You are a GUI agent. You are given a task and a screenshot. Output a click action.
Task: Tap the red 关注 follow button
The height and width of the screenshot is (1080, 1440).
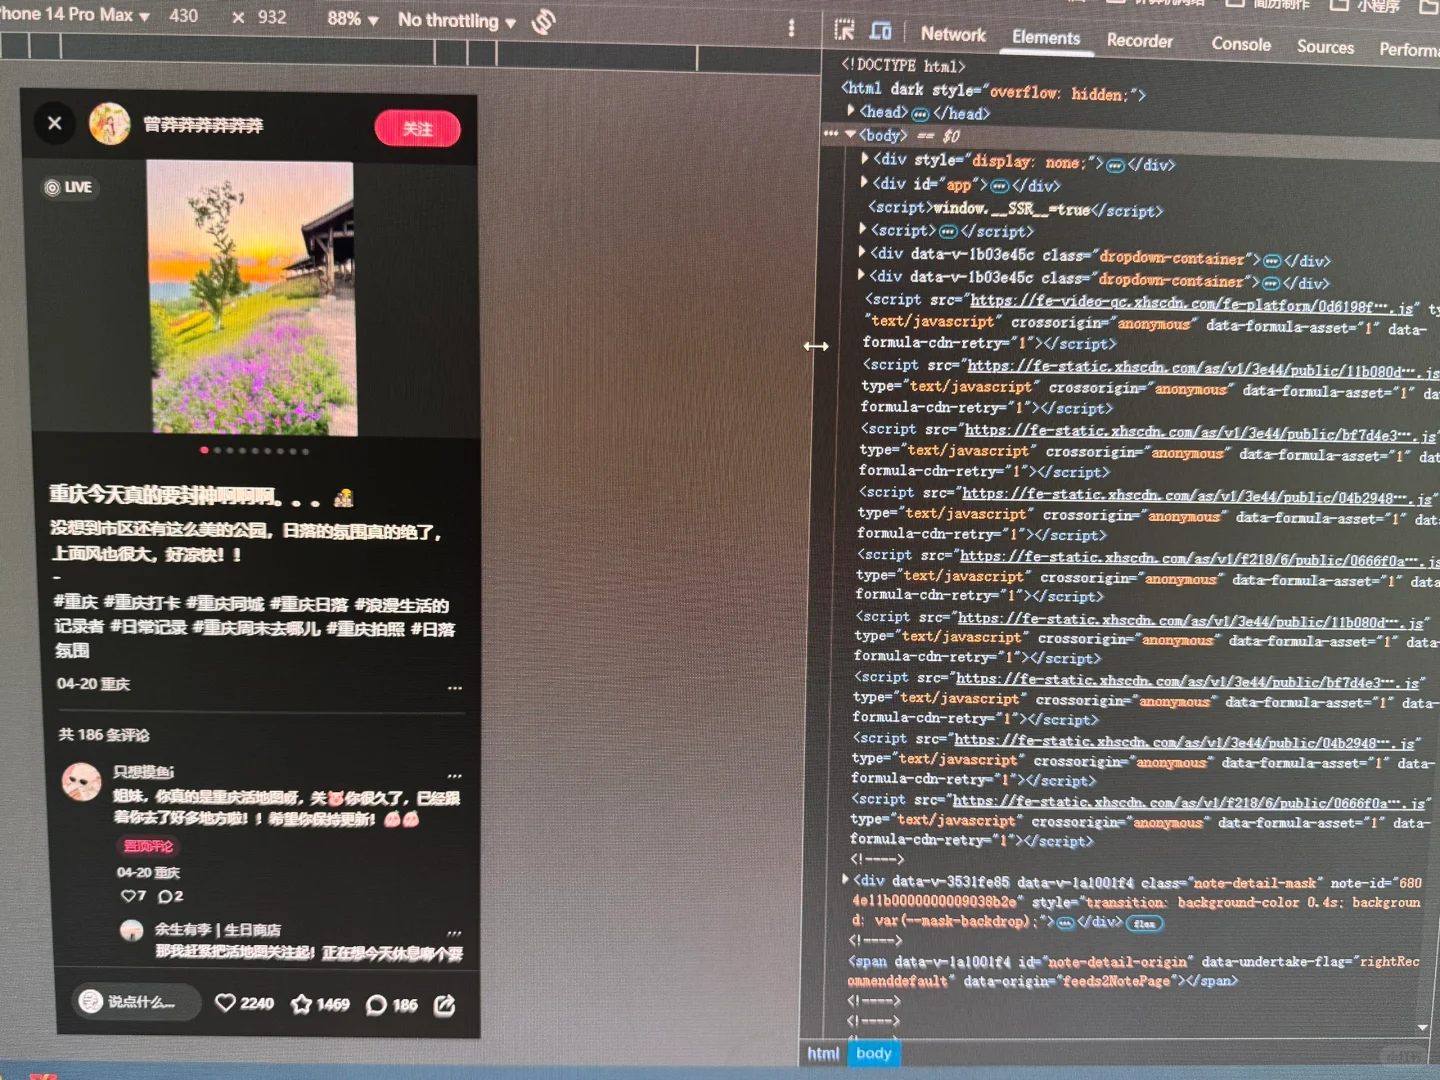coord(417,128)
